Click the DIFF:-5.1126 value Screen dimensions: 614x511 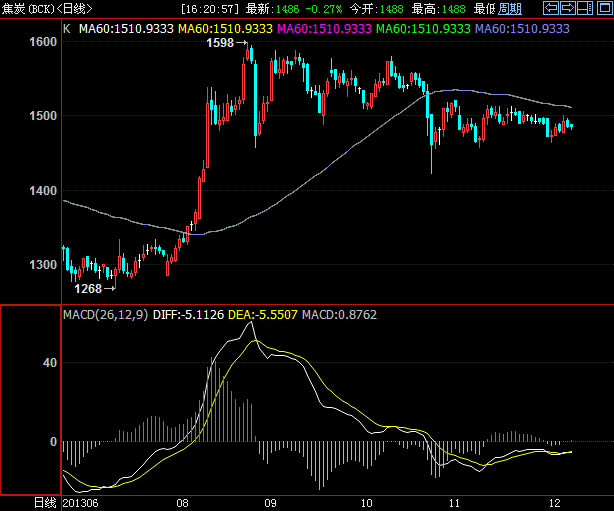click(x=188, y=315)
